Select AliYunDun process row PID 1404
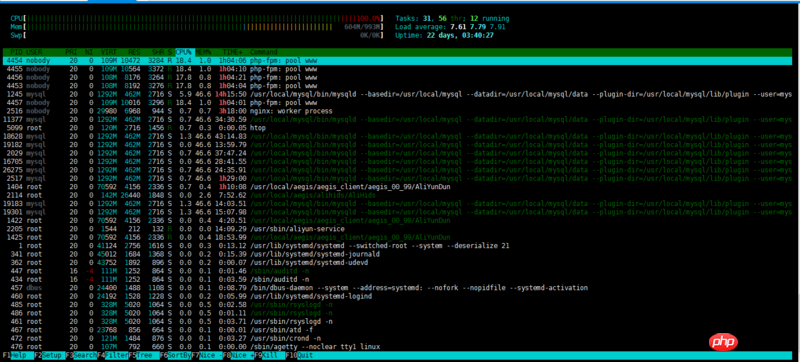This screenshot has width=800, height=362. coord(398,187)
